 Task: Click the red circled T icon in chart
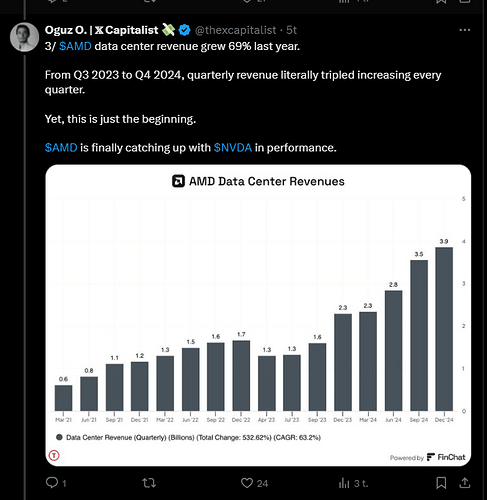(x=54, y=455)
